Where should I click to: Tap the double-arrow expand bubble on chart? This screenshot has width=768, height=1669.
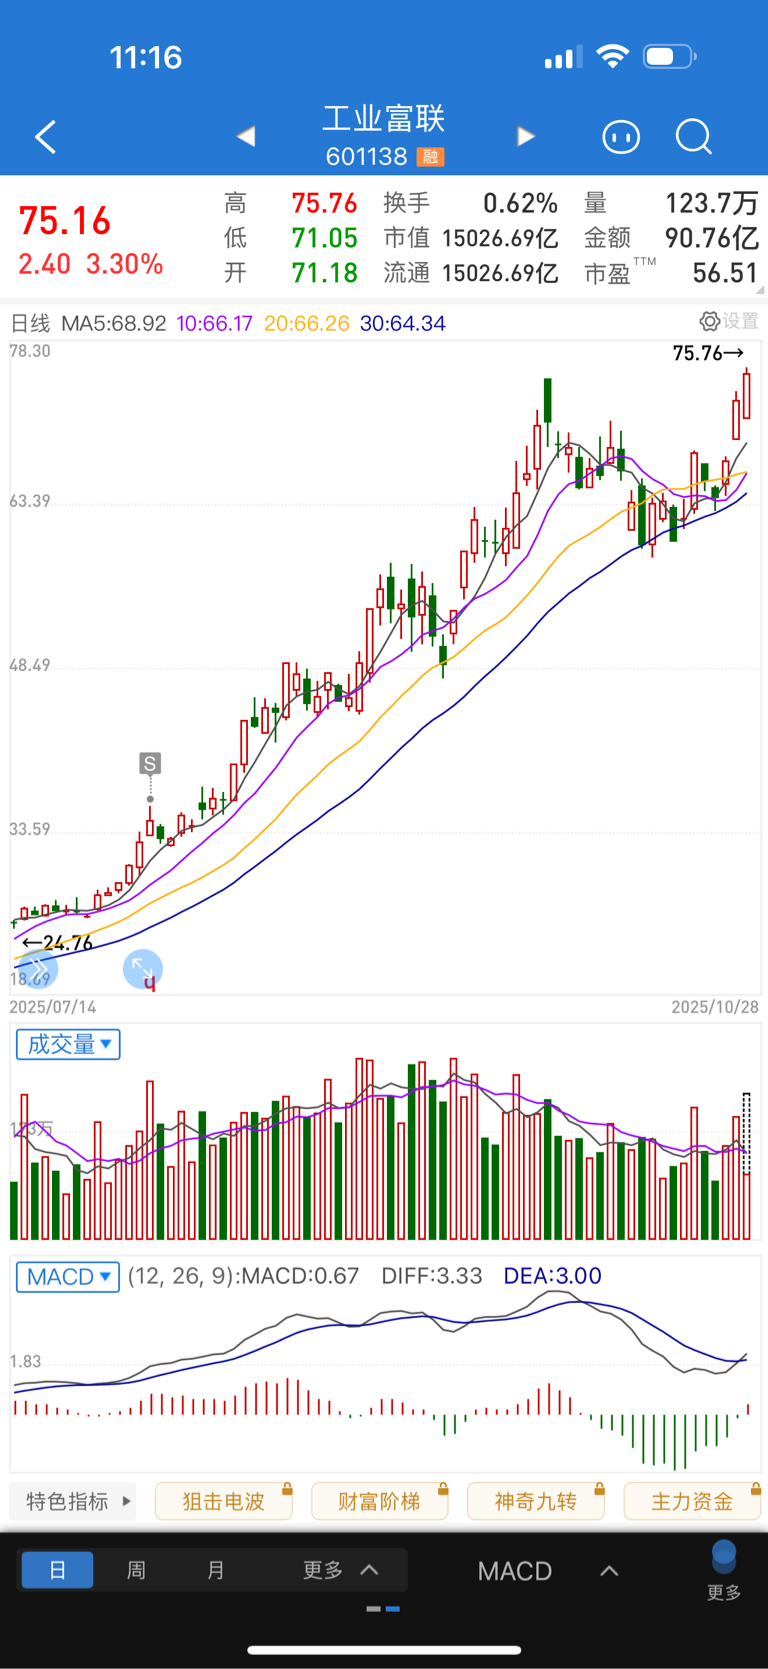(x=38, y=968)
